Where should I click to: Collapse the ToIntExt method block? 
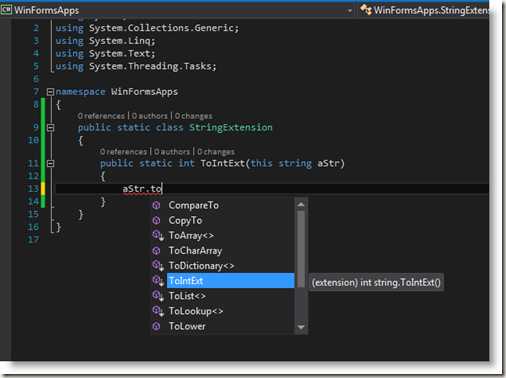[x=50, y=163]
